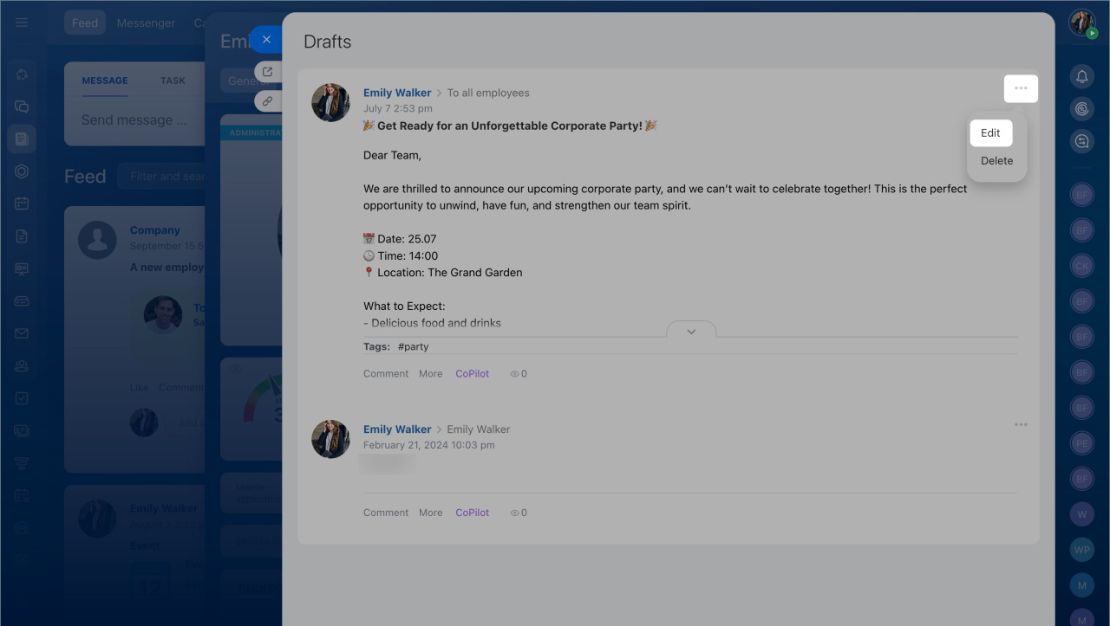Open three-dots menu of February 21 draft
Screen dimensions: 1110x626
click(x=1020, y=425)
